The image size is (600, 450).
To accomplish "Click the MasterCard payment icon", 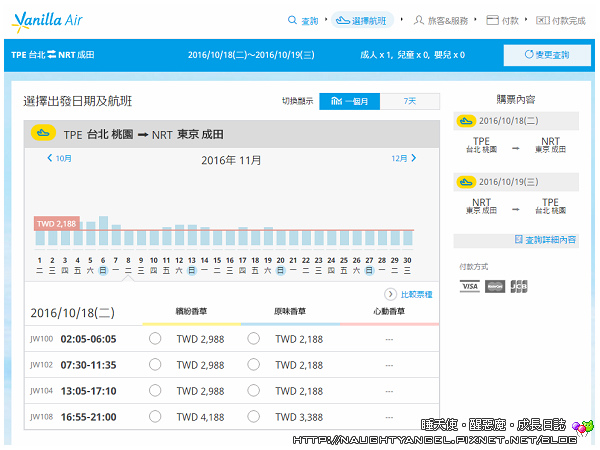I will [495, 286].
